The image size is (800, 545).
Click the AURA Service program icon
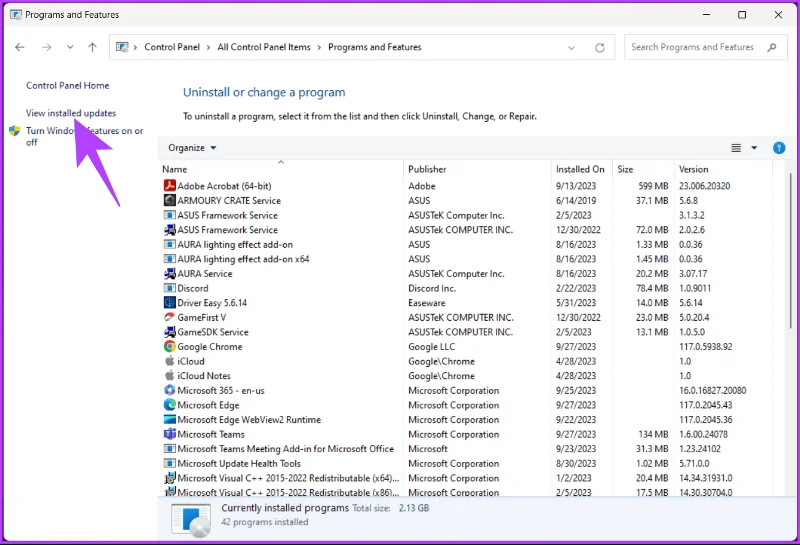point(169,274)
